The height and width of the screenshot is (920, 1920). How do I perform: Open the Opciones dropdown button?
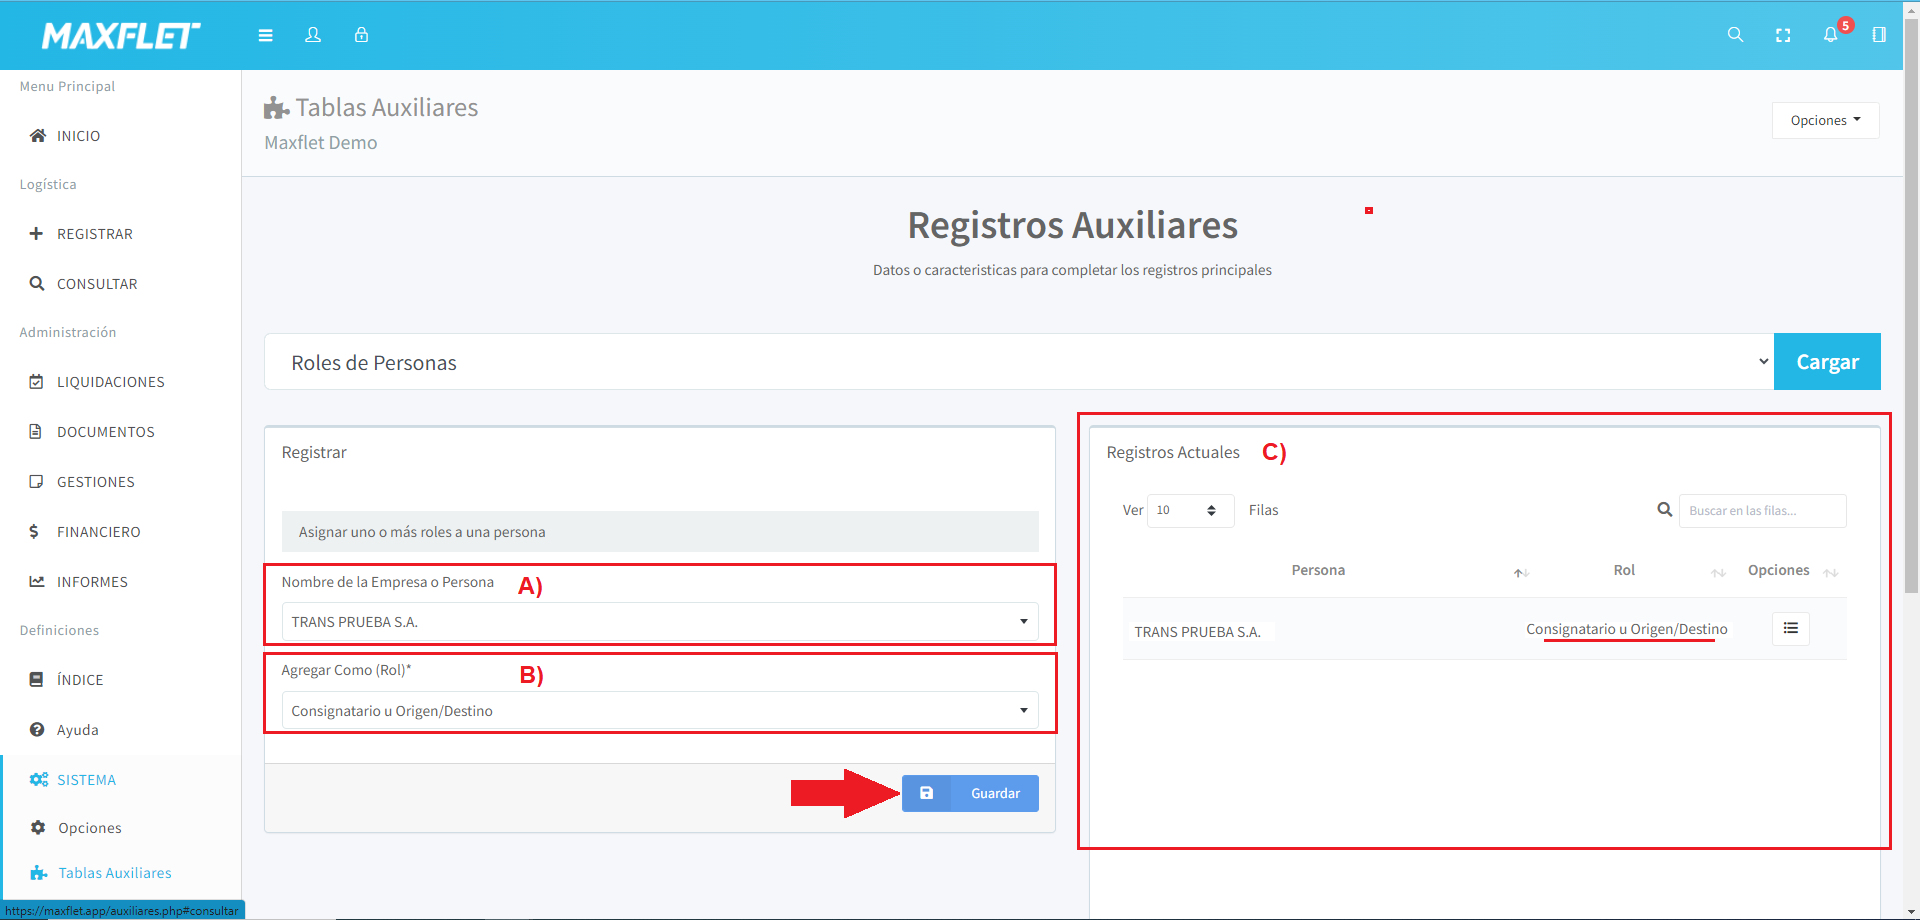click(1825, 120)
